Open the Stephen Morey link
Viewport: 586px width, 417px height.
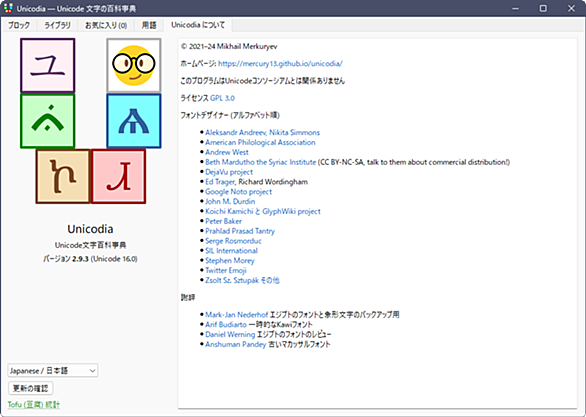(x=230, y=260)
